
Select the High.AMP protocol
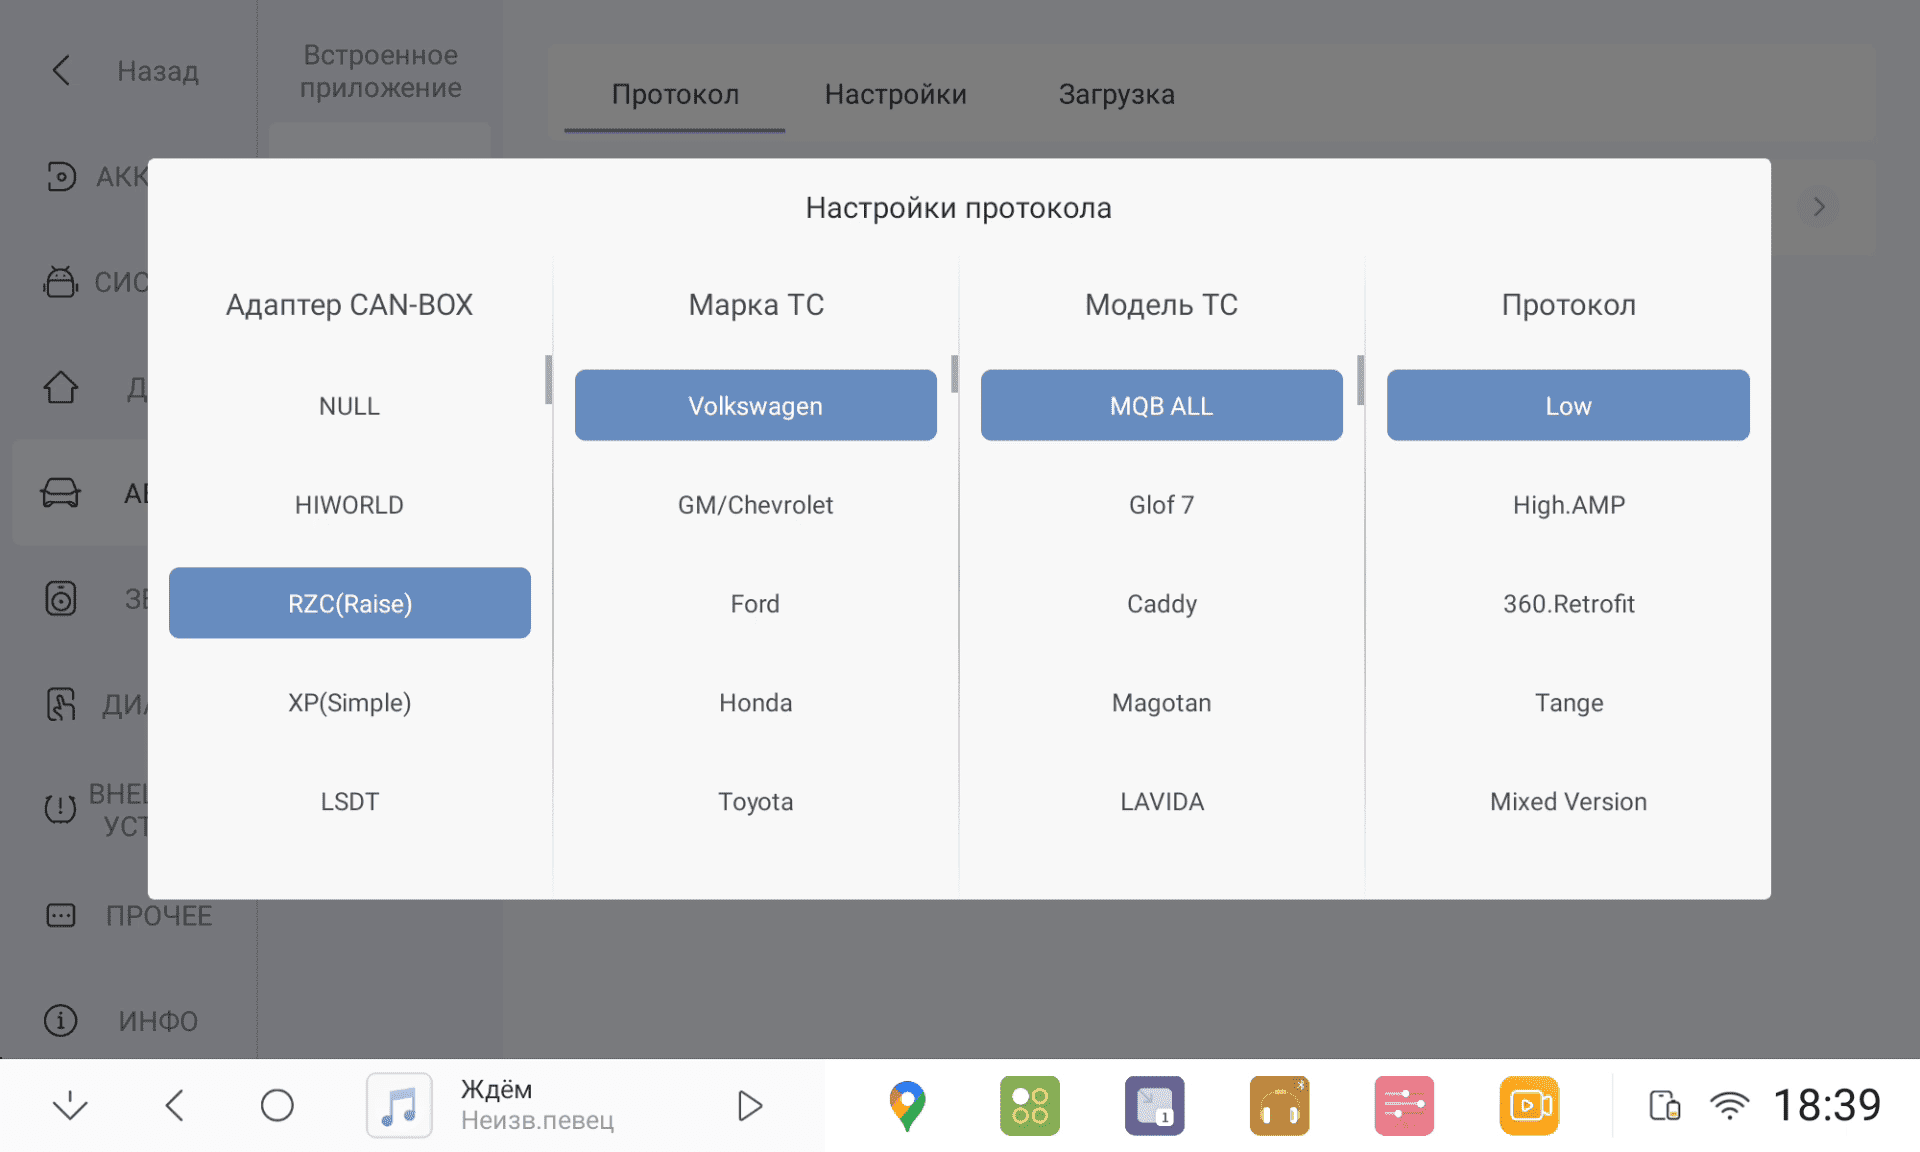tap(1568, 505)
